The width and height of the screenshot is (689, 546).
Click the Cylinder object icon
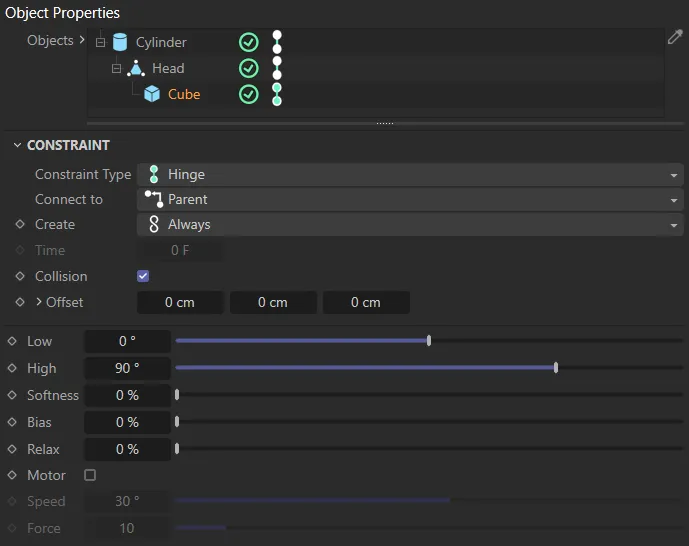coord(120,42)
